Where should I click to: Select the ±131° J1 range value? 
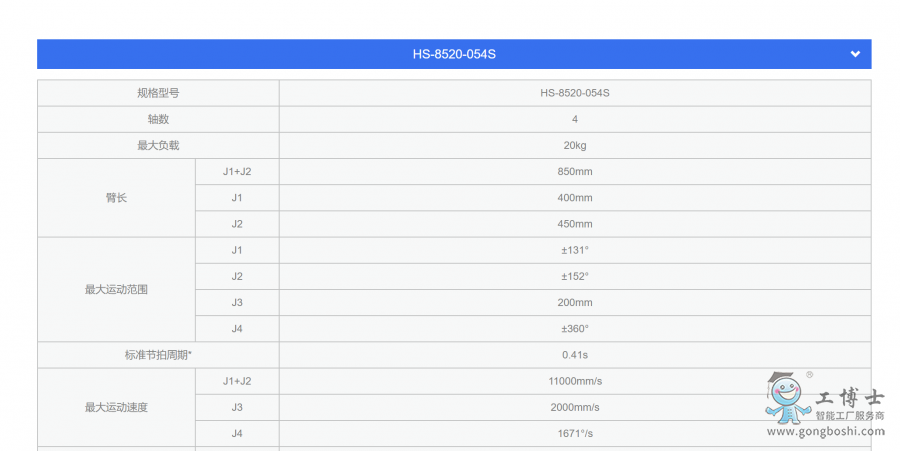click(x=574, y=250)
